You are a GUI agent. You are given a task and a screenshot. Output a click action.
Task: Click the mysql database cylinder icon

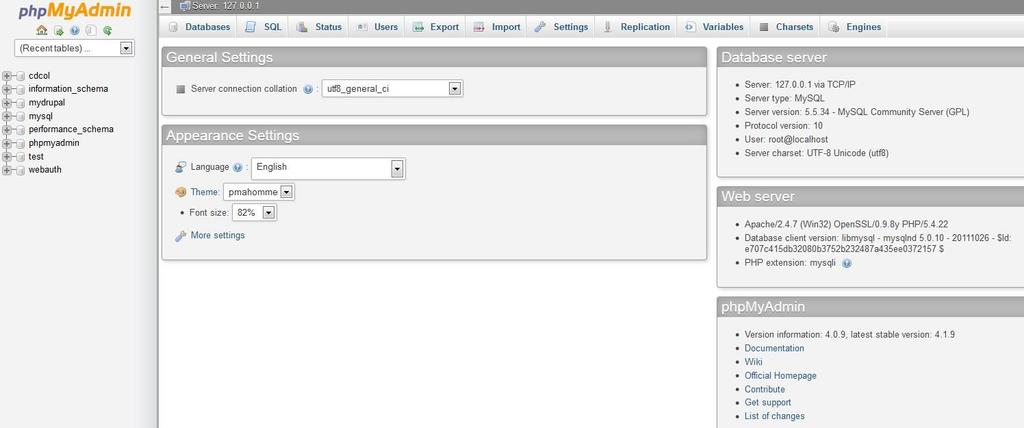pyautogui.click(x=21, y=116)
